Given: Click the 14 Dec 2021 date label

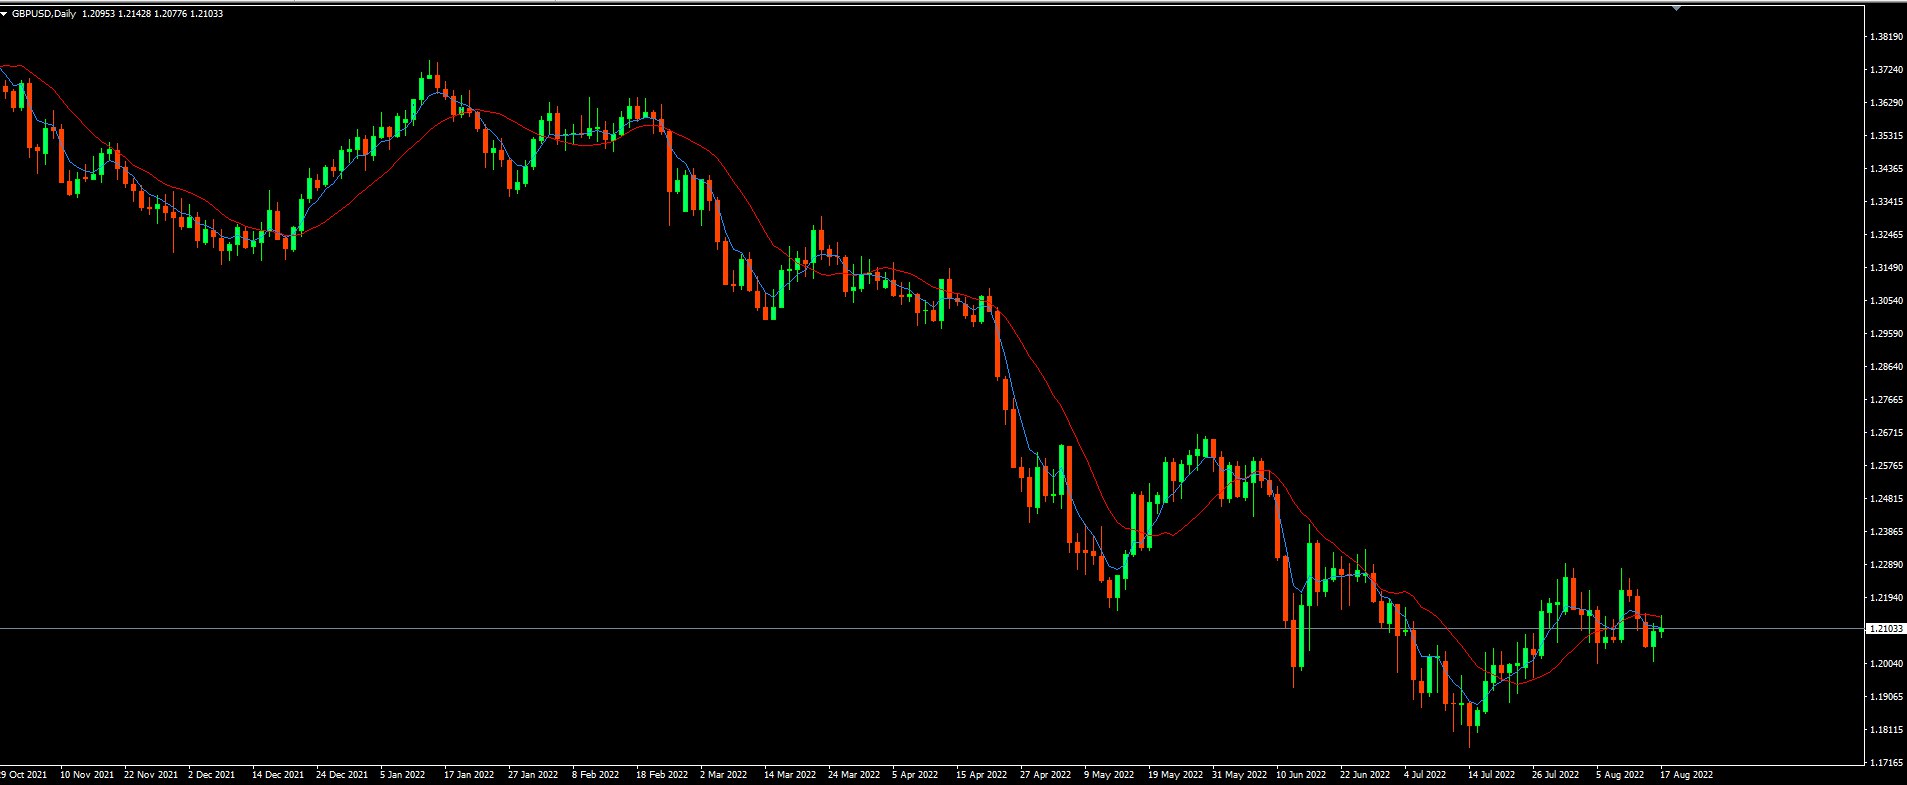Looking at the screenshot, I should click(278, 775).
